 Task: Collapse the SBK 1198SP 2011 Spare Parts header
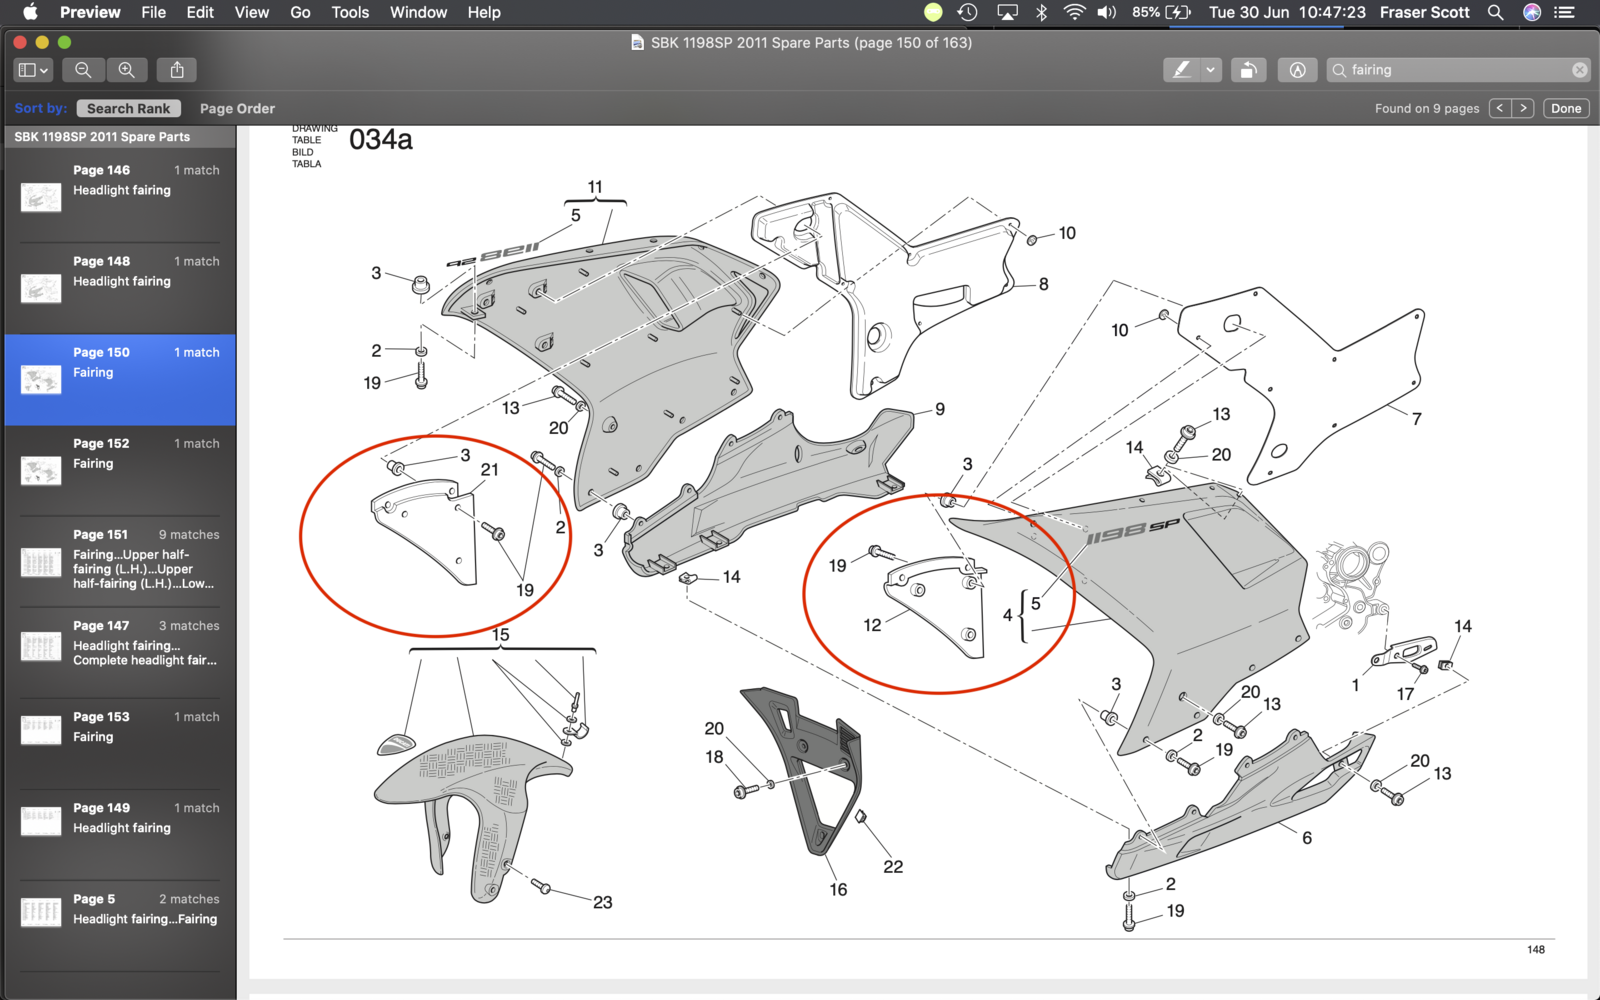[102, 137]
